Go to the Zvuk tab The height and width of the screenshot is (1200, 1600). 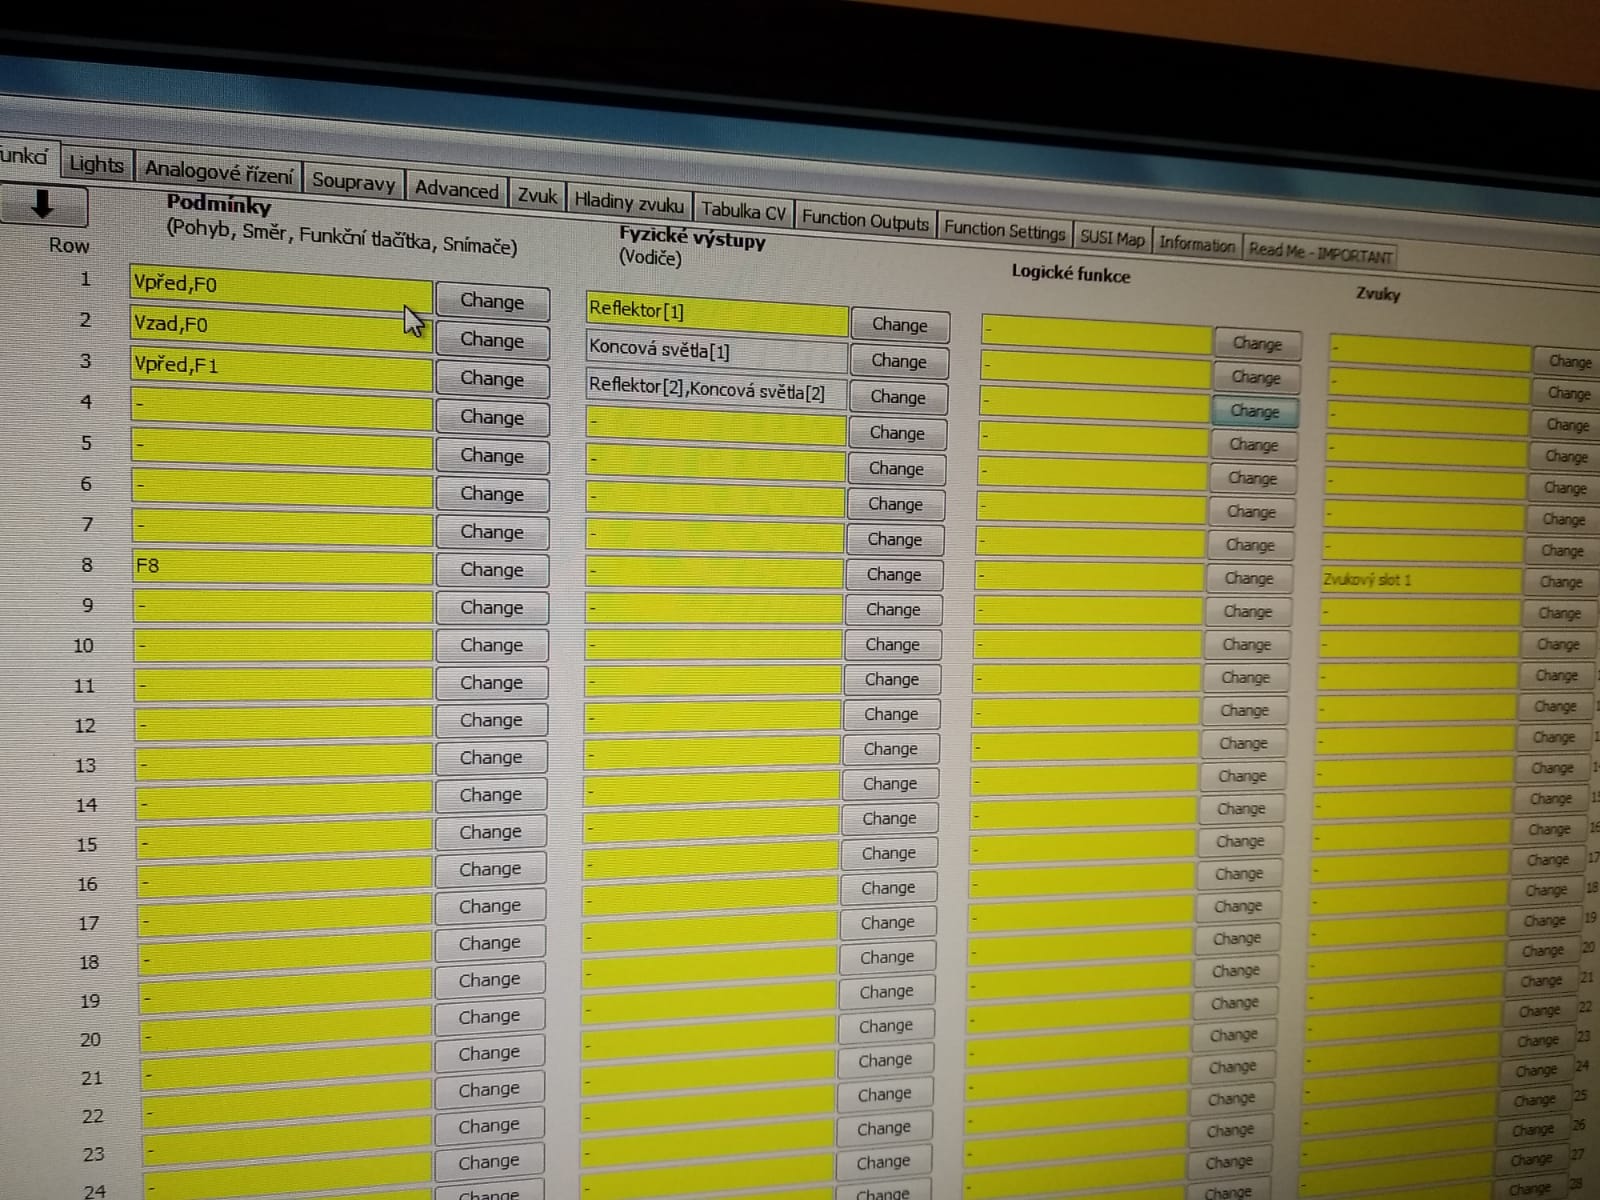tap(537, 196)
